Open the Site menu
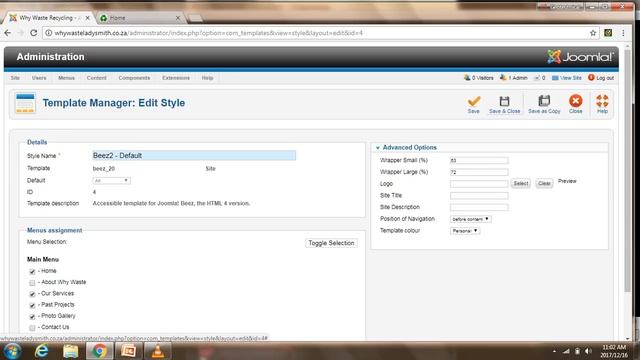Screen dimensions: 640x360 [x=15, y=78]
